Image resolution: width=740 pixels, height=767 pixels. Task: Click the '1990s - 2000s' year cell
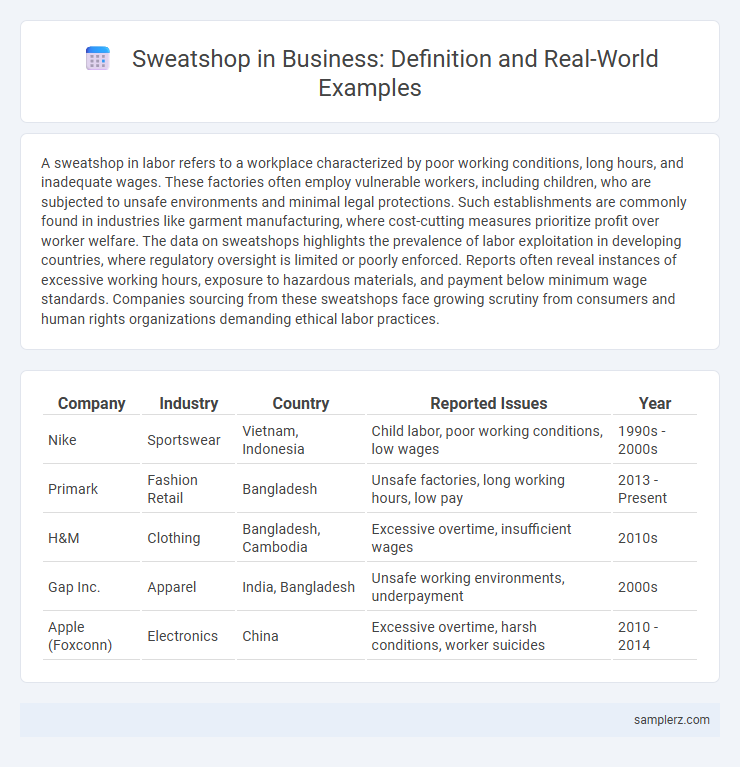click(x=654, y=440)
